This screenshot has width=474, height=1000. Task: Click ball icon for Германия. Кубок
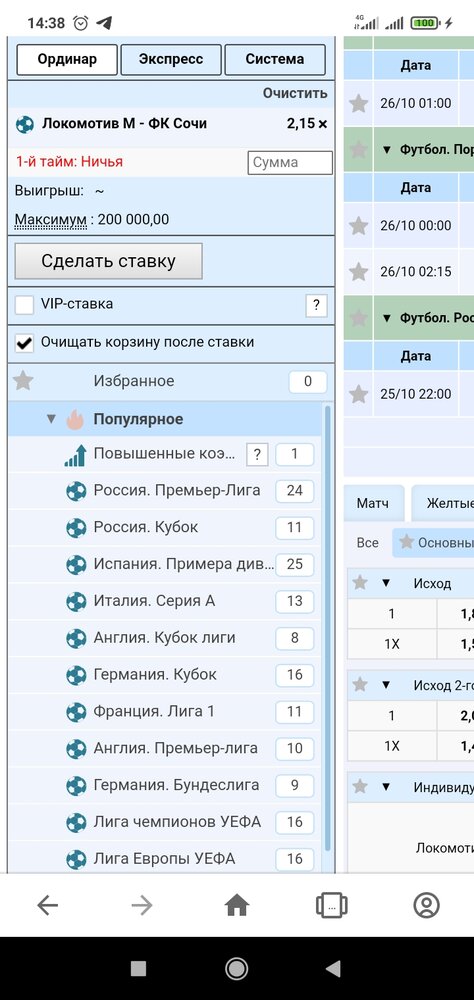[x=76, y=675]
